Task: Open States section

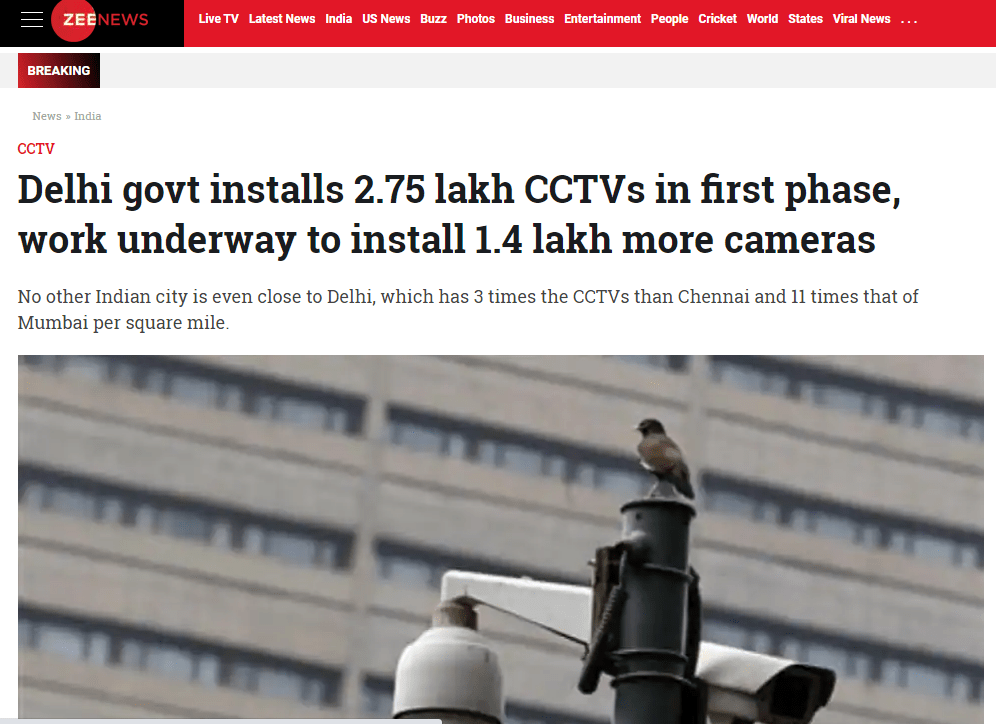Action: point(805,19)
